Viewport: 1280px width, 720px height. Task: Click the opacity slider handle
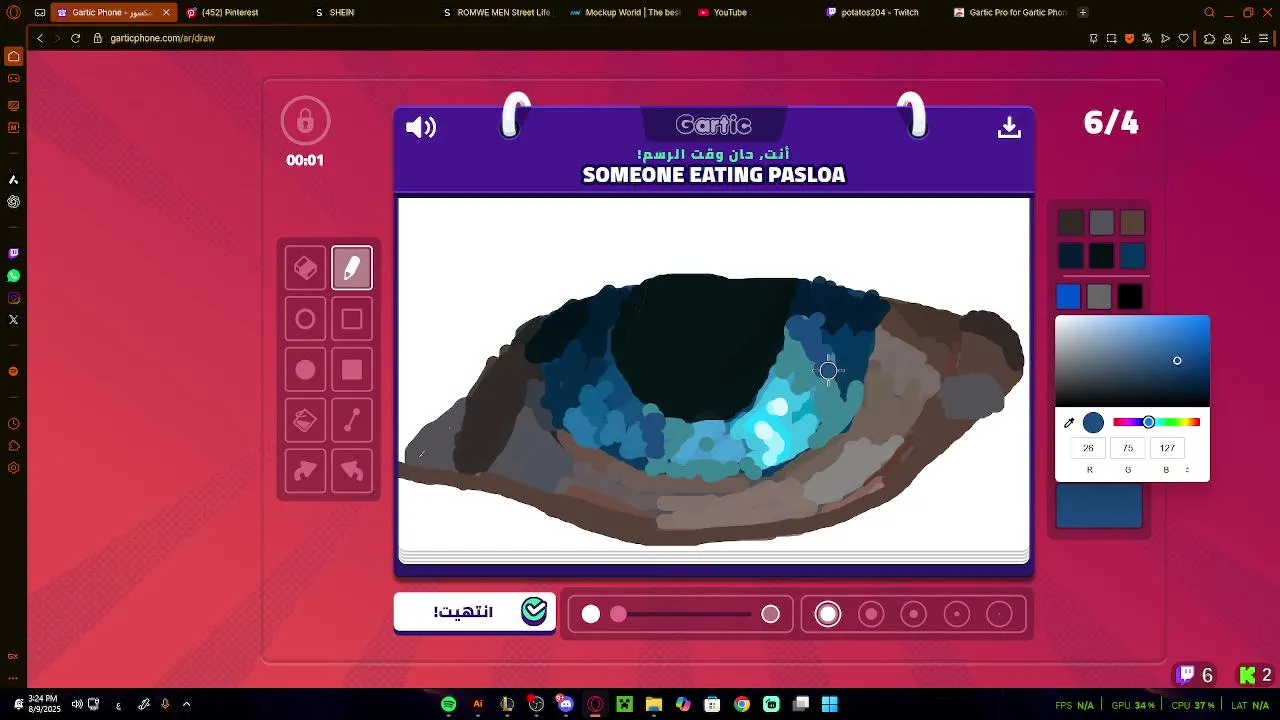point(619,614)
